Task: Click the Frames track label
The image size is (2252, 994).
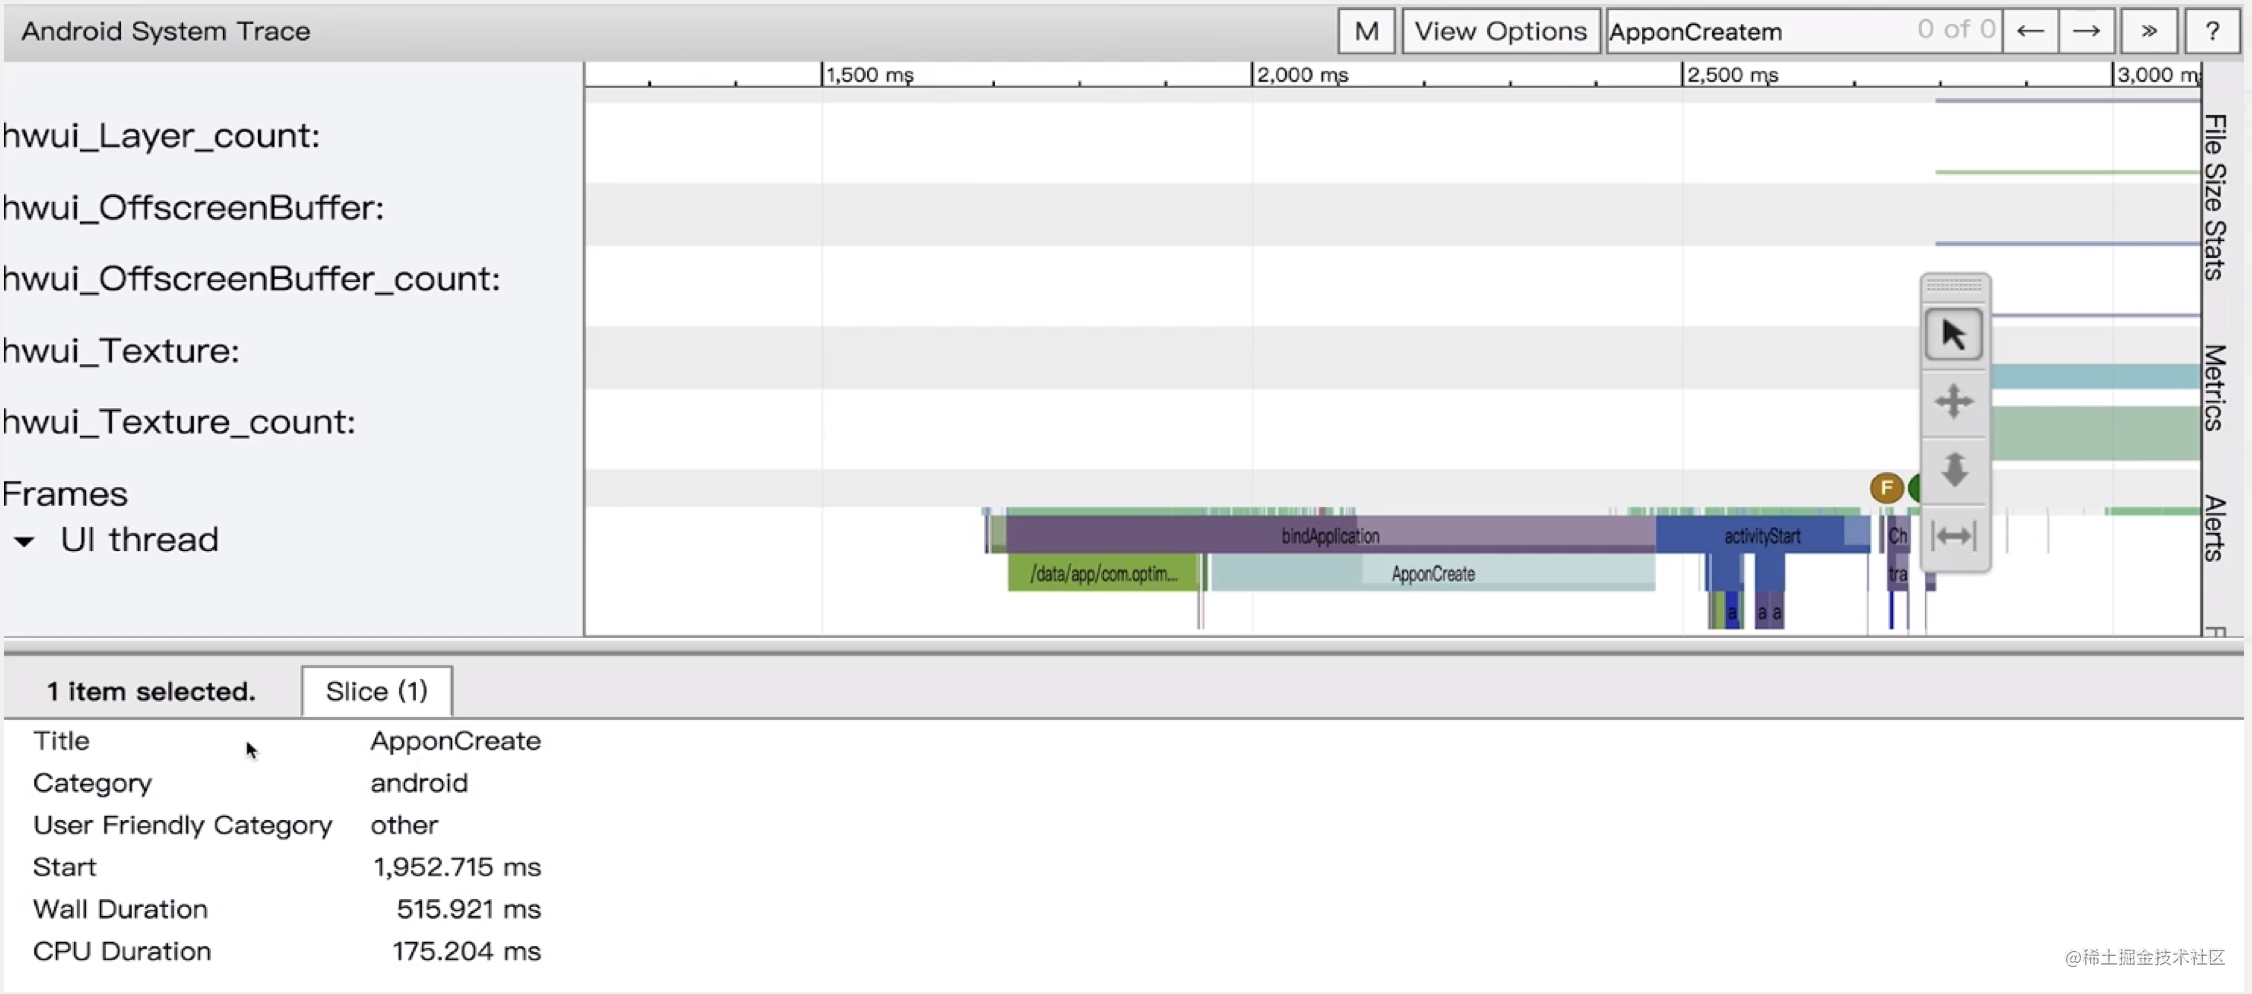Action: click(65, 494)
